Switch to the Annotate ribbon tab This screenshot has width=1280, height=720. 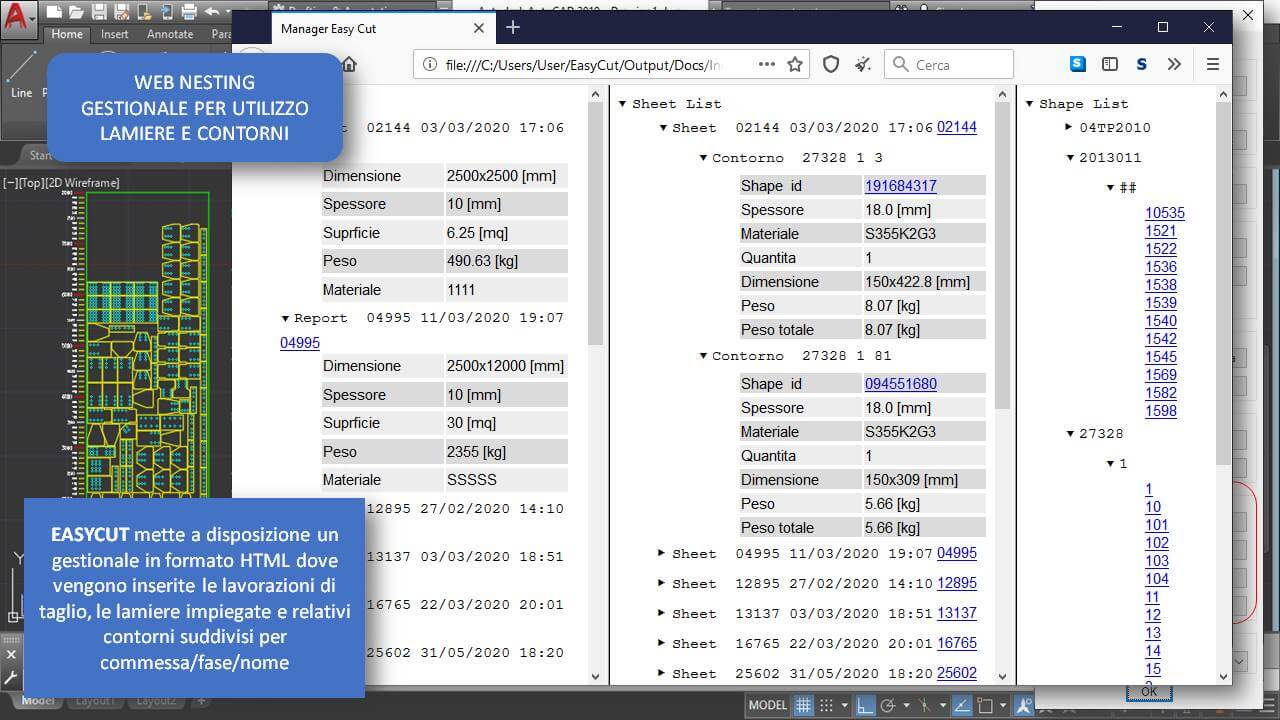(x=170, y=34)
